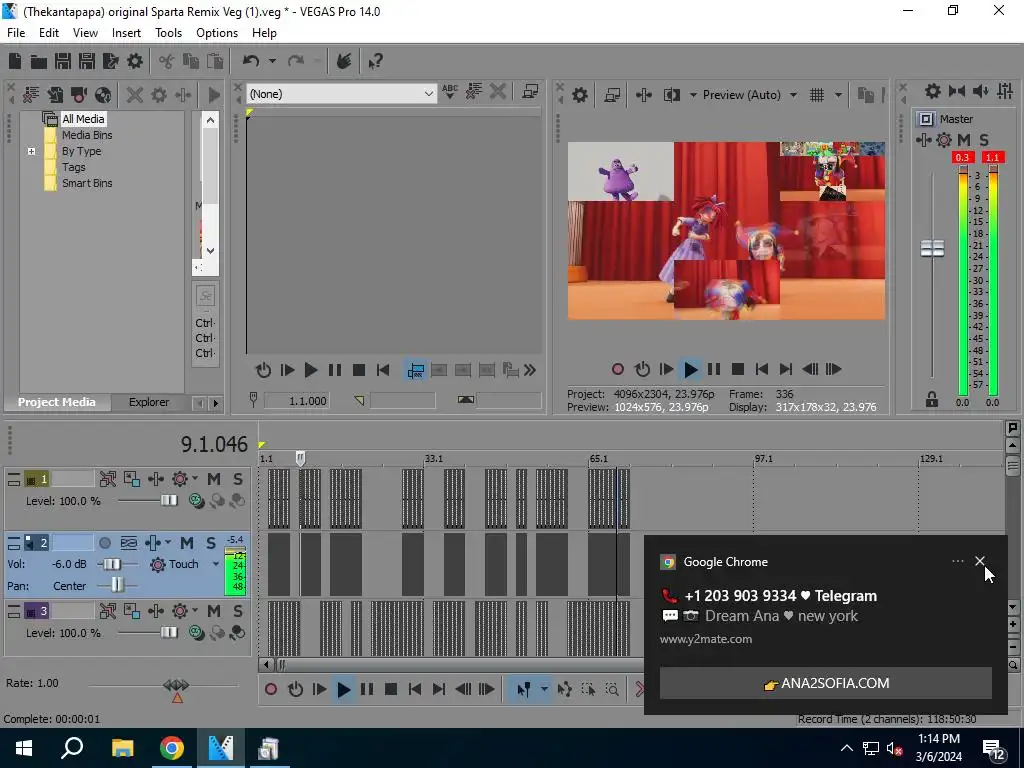Open the Preview (Auto) quality dropdown
This screenshot has height=768, width=1024.
tap(793, 95)
